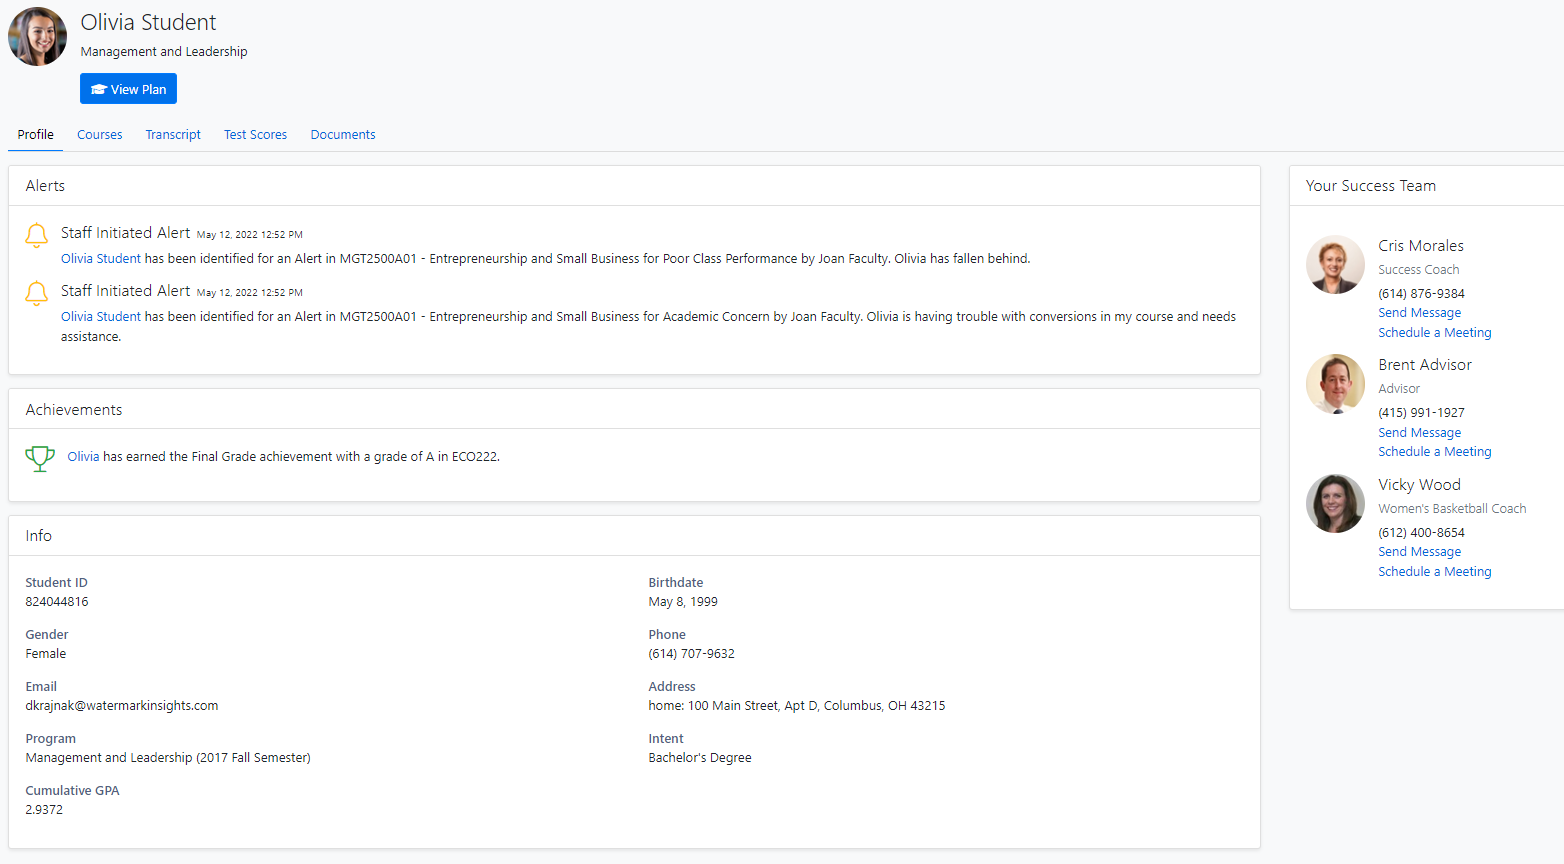The width and height of the screenshot is (1564, 864).
Task: Go to the Test Scores tab
Action: pyautogui.click(x=255, y=134)
